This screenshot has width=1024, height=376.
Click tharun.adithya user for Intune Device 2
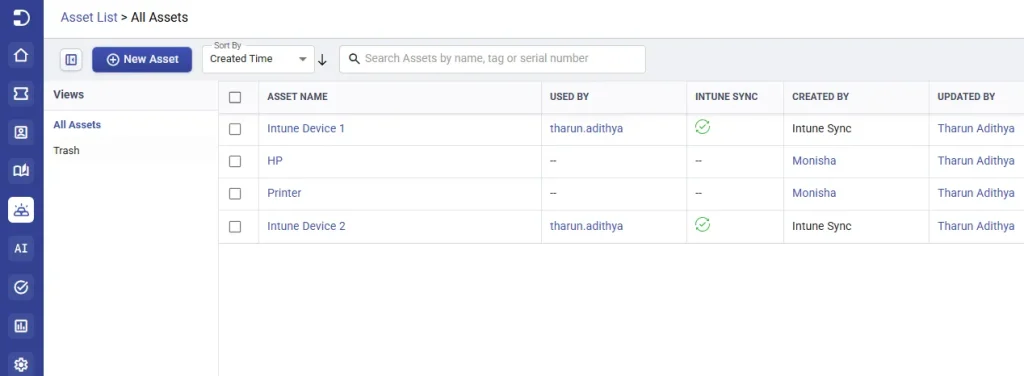click(586, 226)
